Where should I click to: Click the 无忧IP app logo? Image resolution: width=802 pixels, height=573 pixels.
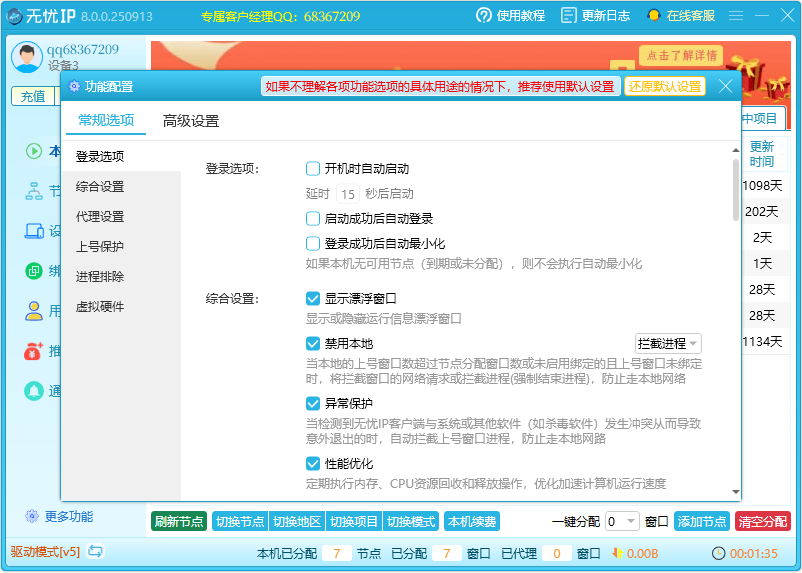[x=14, y=16]
